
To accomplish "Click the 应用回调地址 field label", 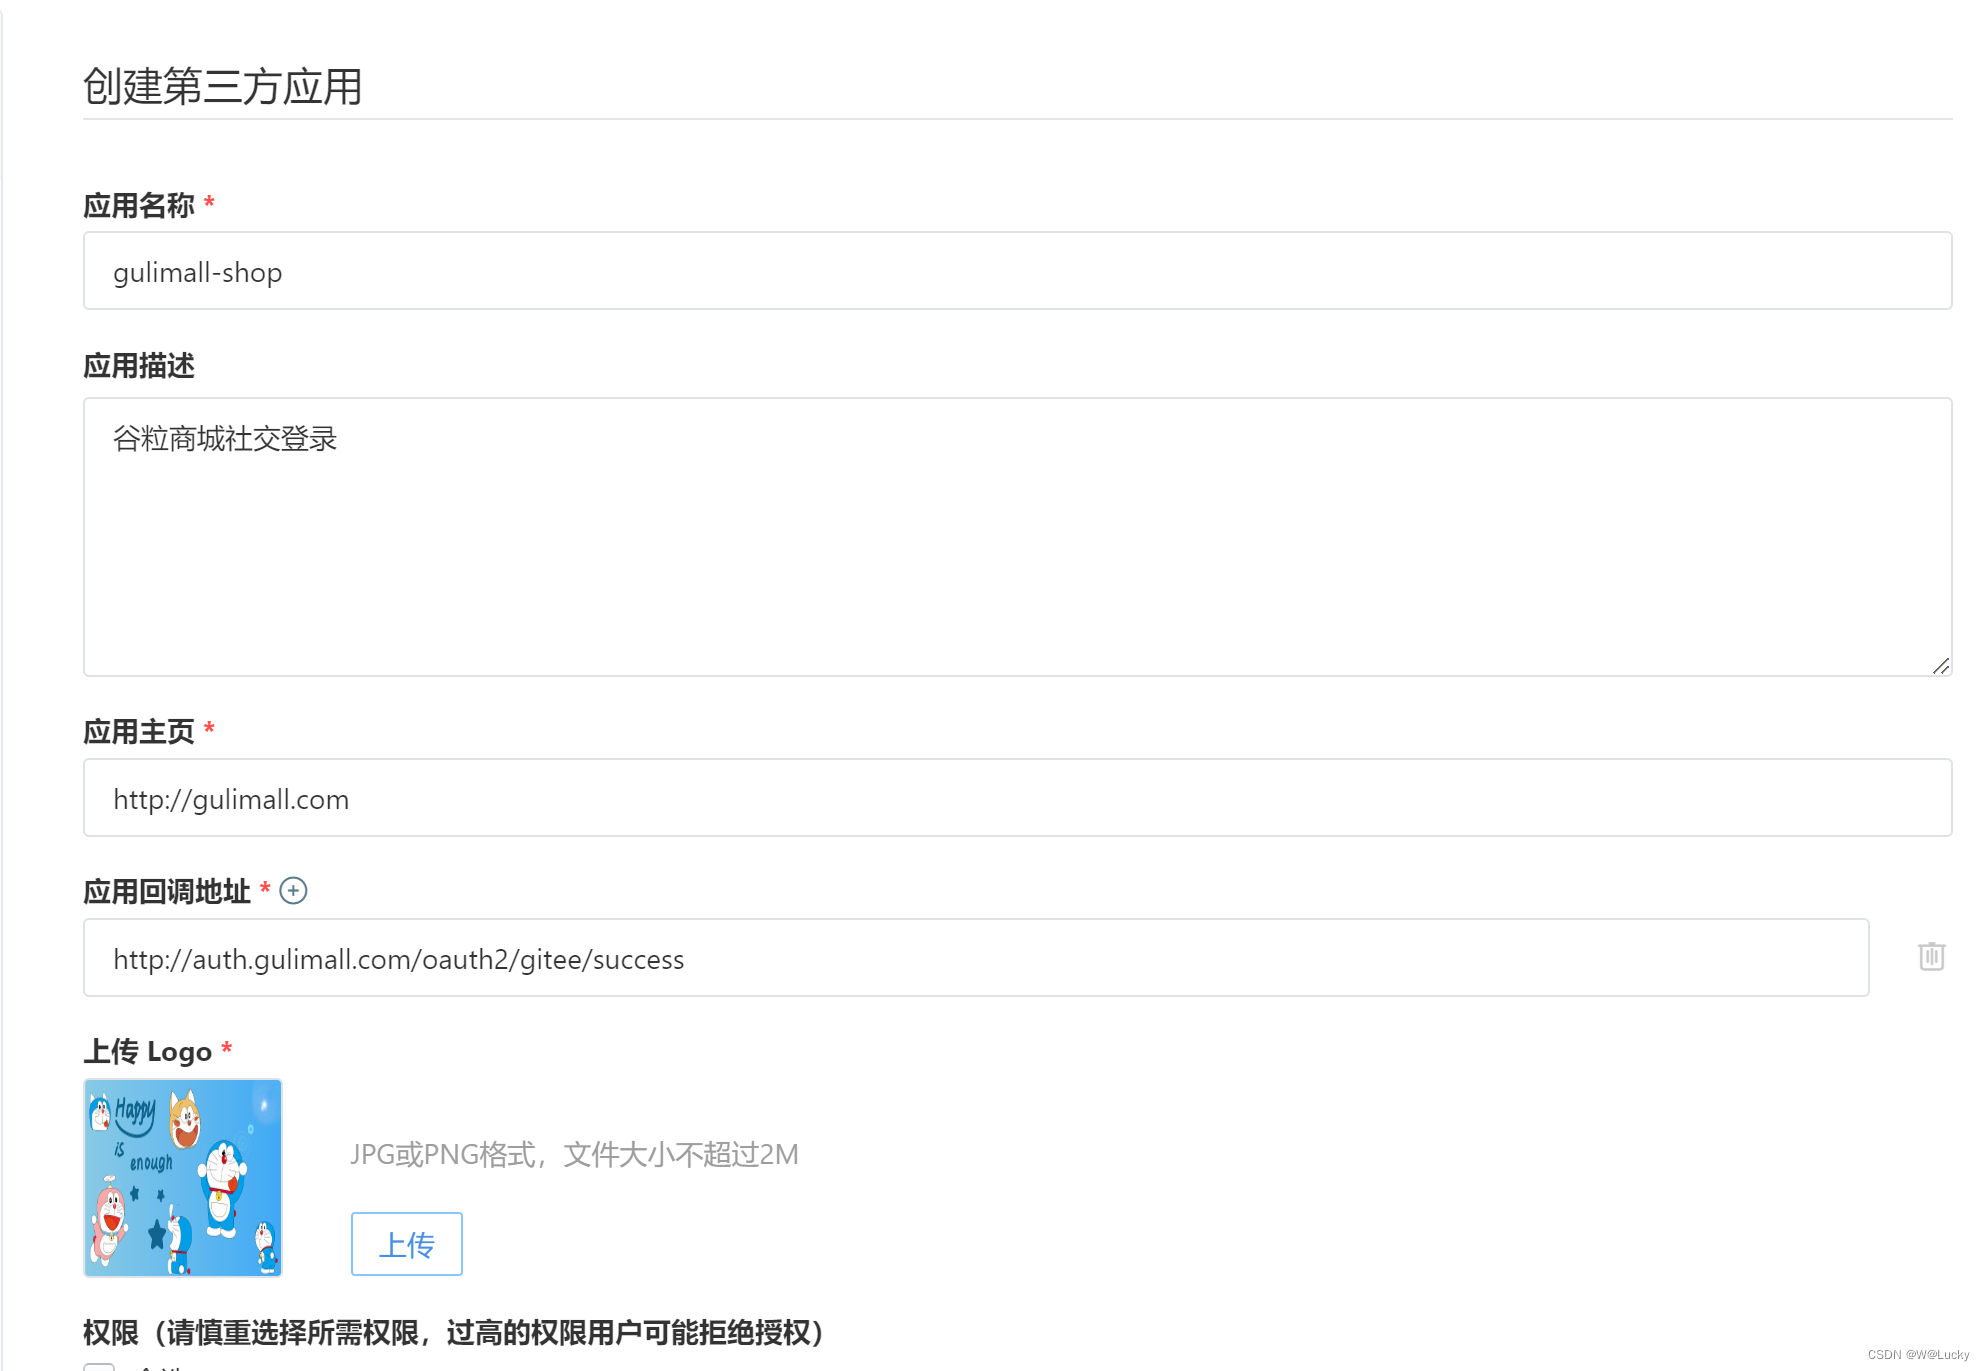I will (167, 892).
